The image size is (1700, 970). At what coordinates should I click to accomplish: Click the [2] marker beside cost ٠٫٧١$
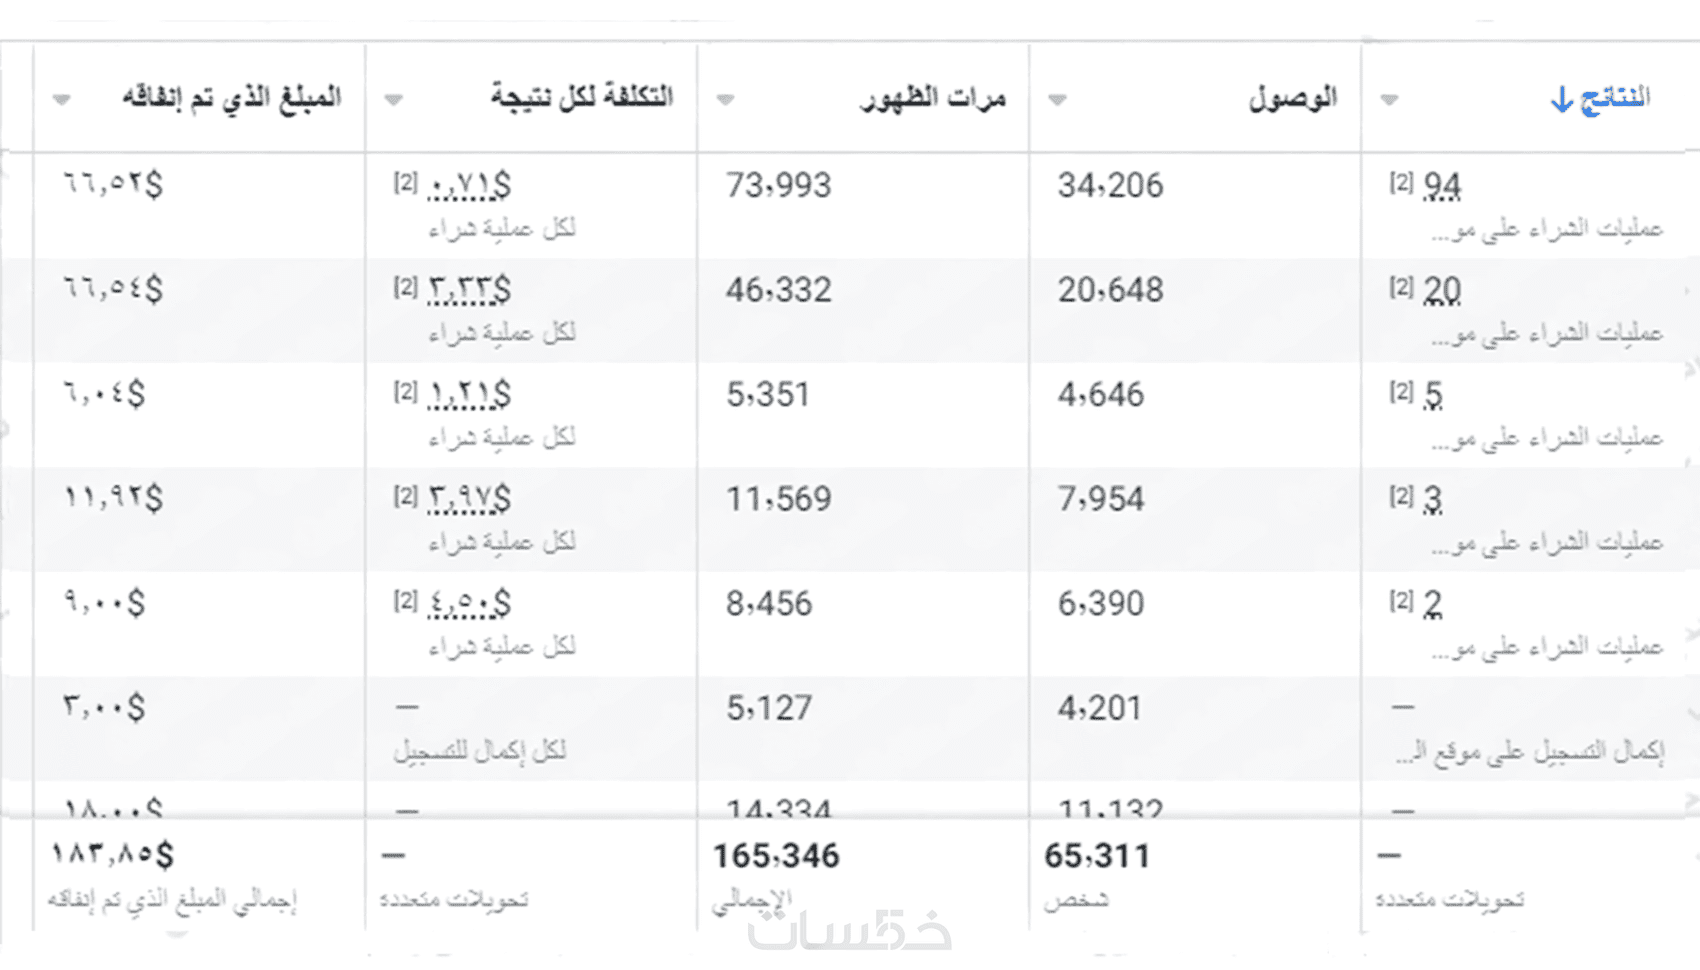point(405,182)
